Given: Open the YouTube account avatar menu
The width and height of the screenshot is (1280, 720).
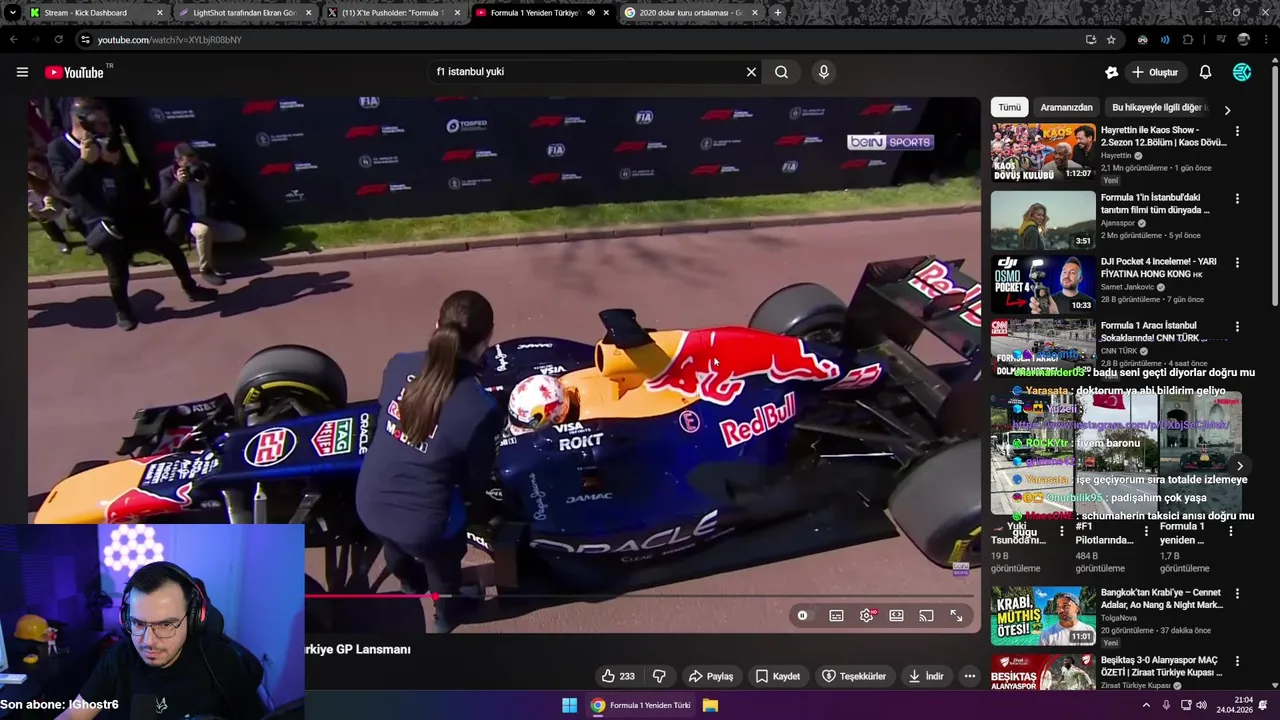Looking at the screenshot, I should pyautogui.click(x=1242, y=72).
